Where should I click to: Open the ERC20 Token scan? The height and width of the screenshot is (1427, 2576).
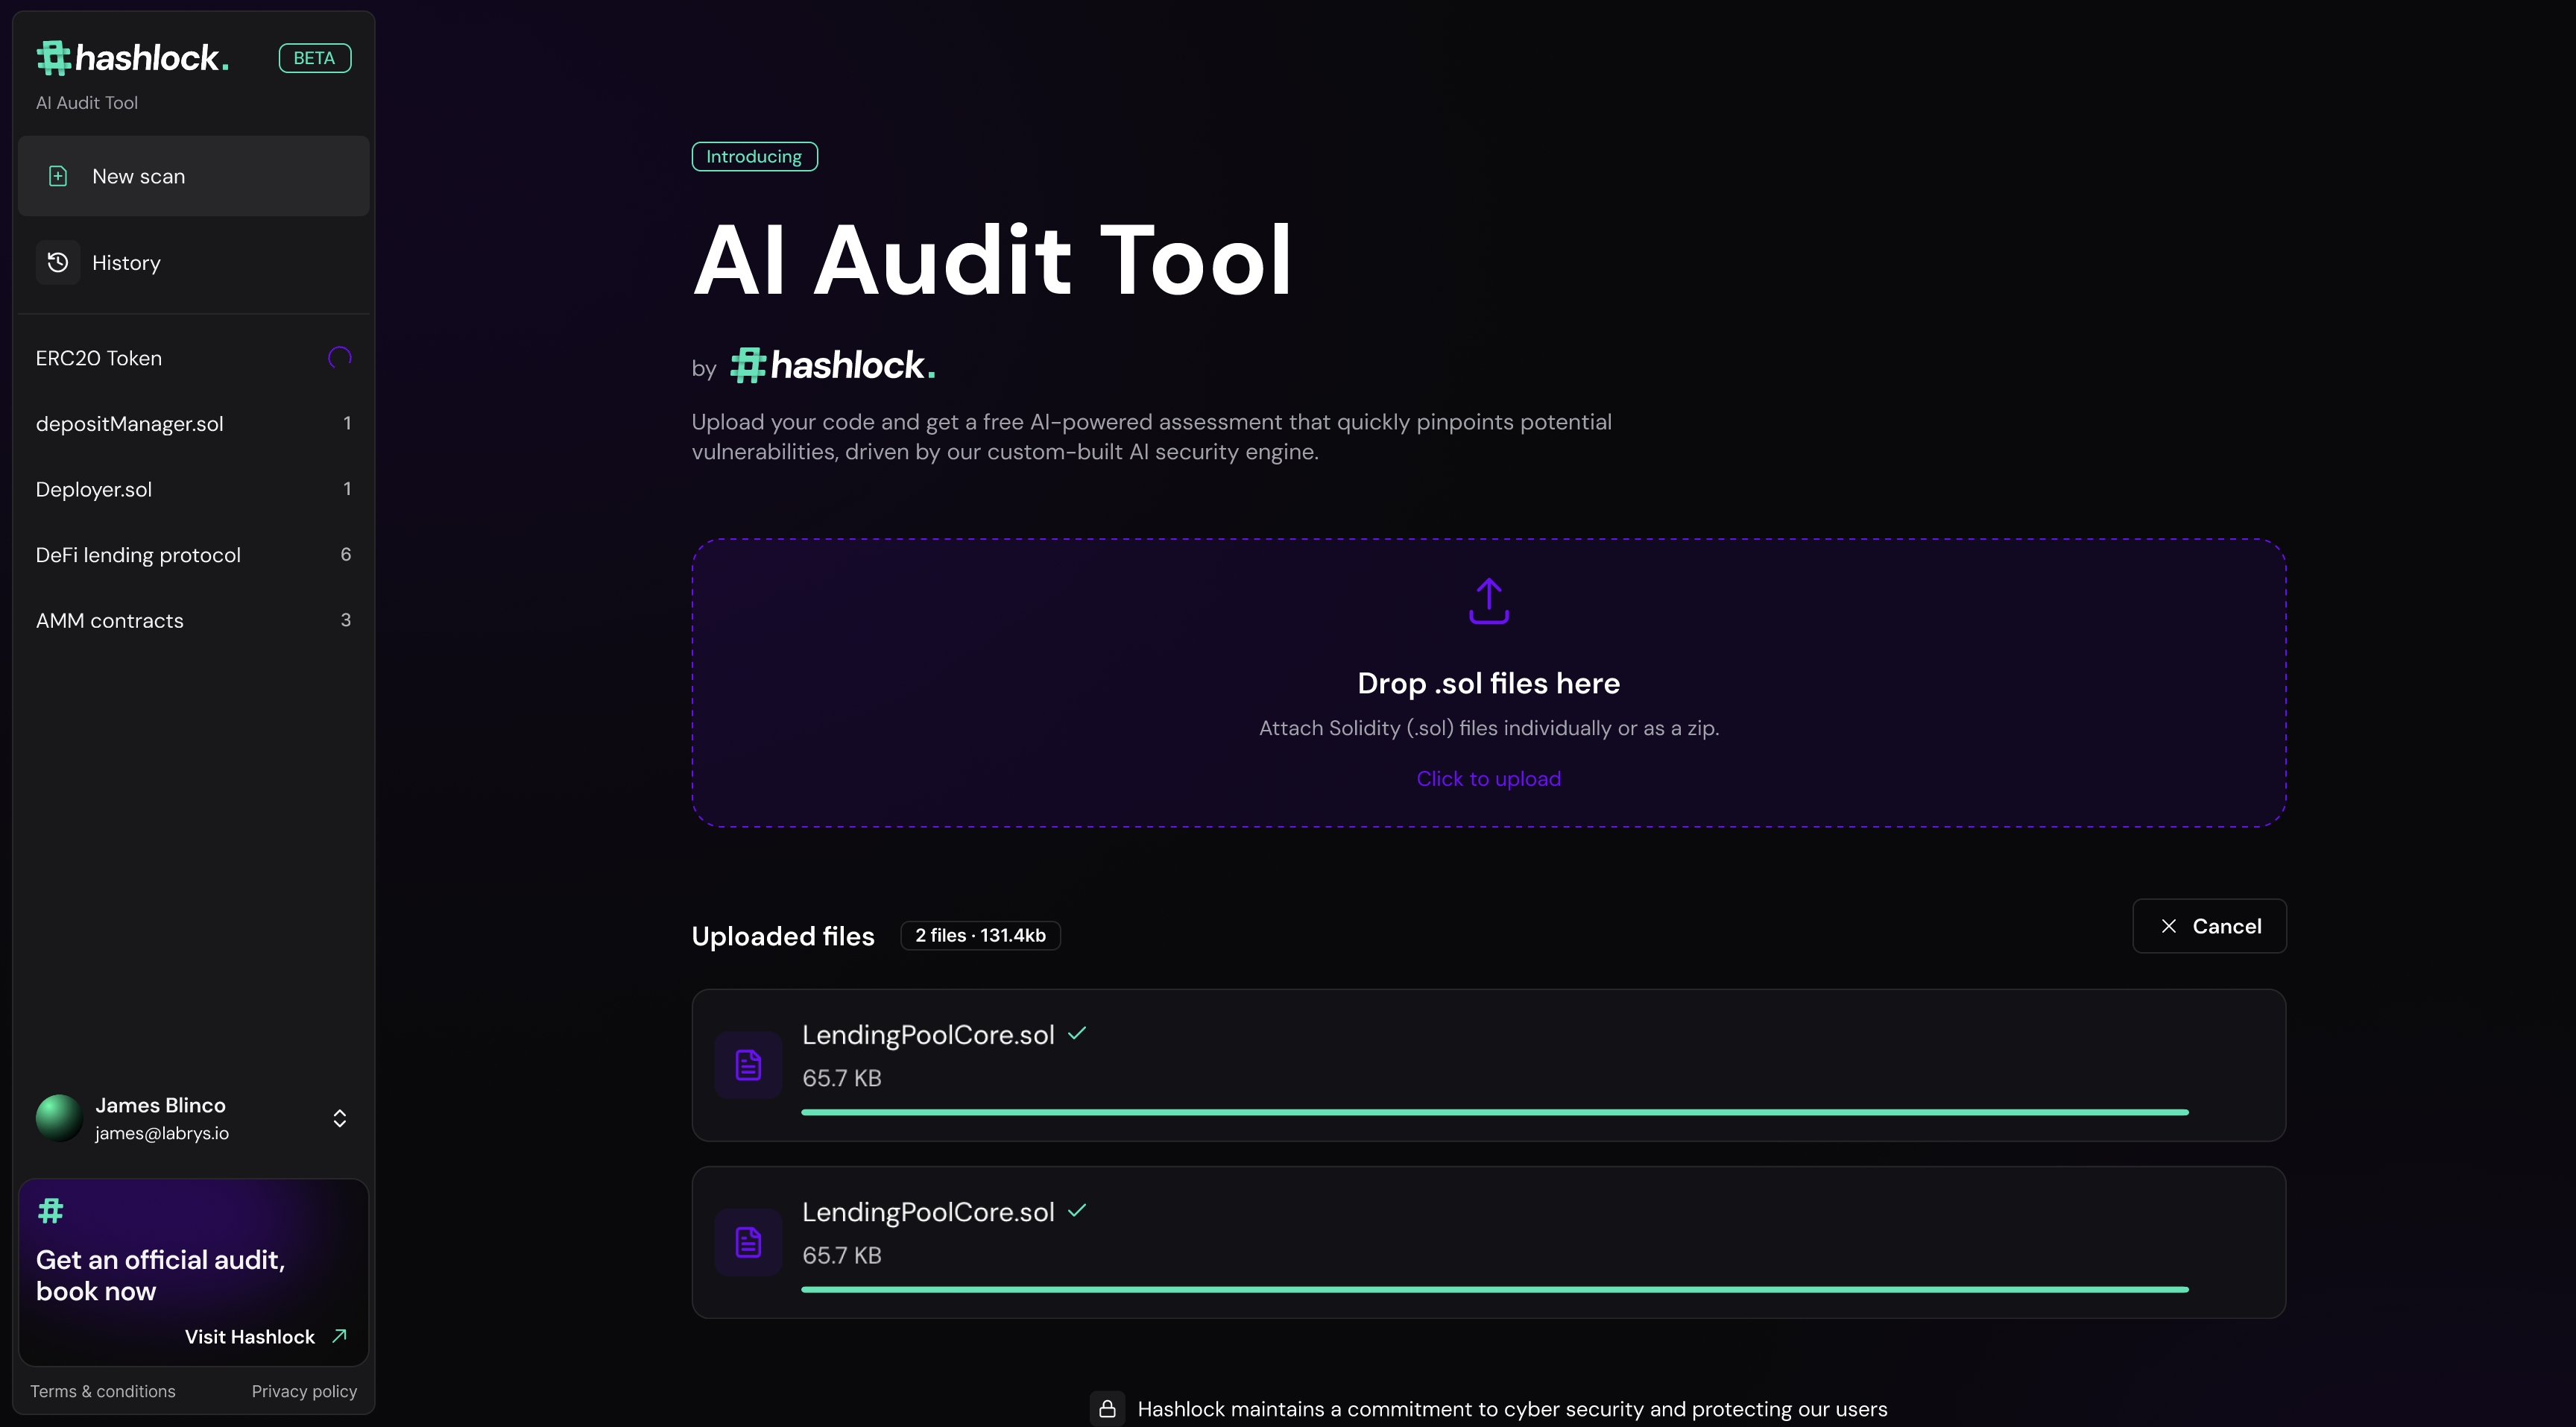pyautogui.click(x=194, y=358)
